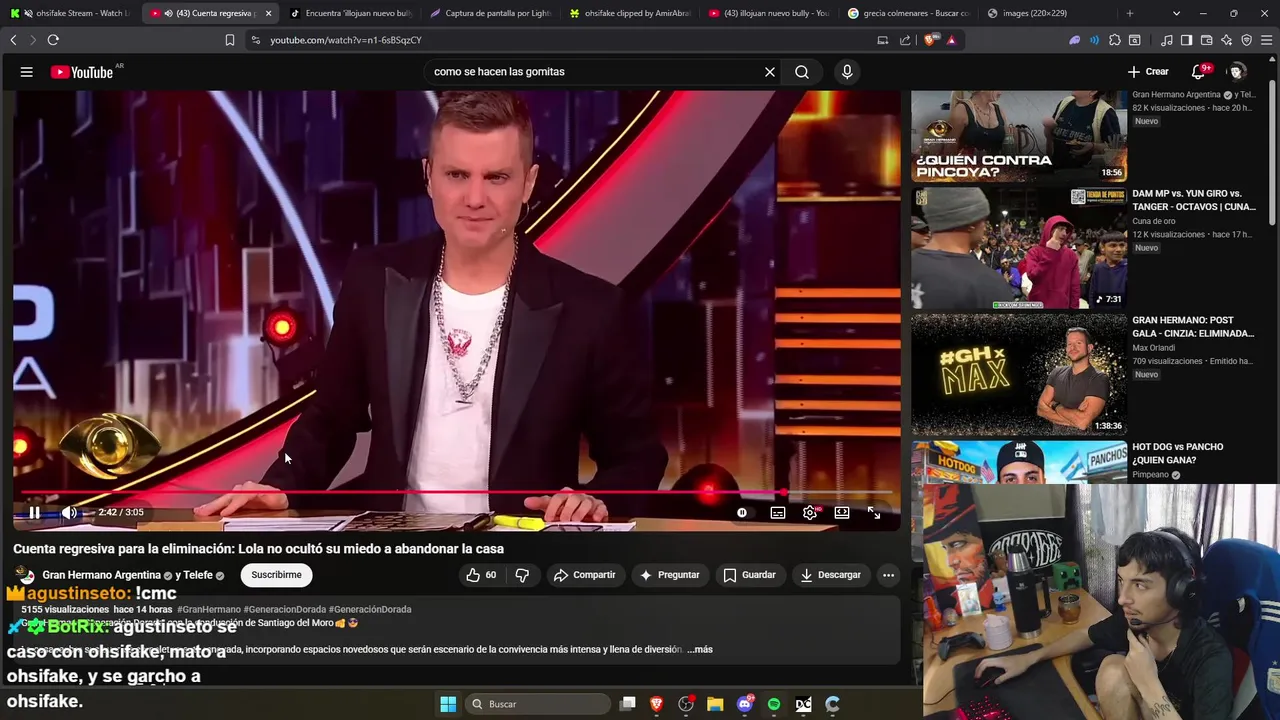The height and width of the screenshot is (720, 1280).
Task: Toggle subtitles in the video player
Action: tap(778, 512)
